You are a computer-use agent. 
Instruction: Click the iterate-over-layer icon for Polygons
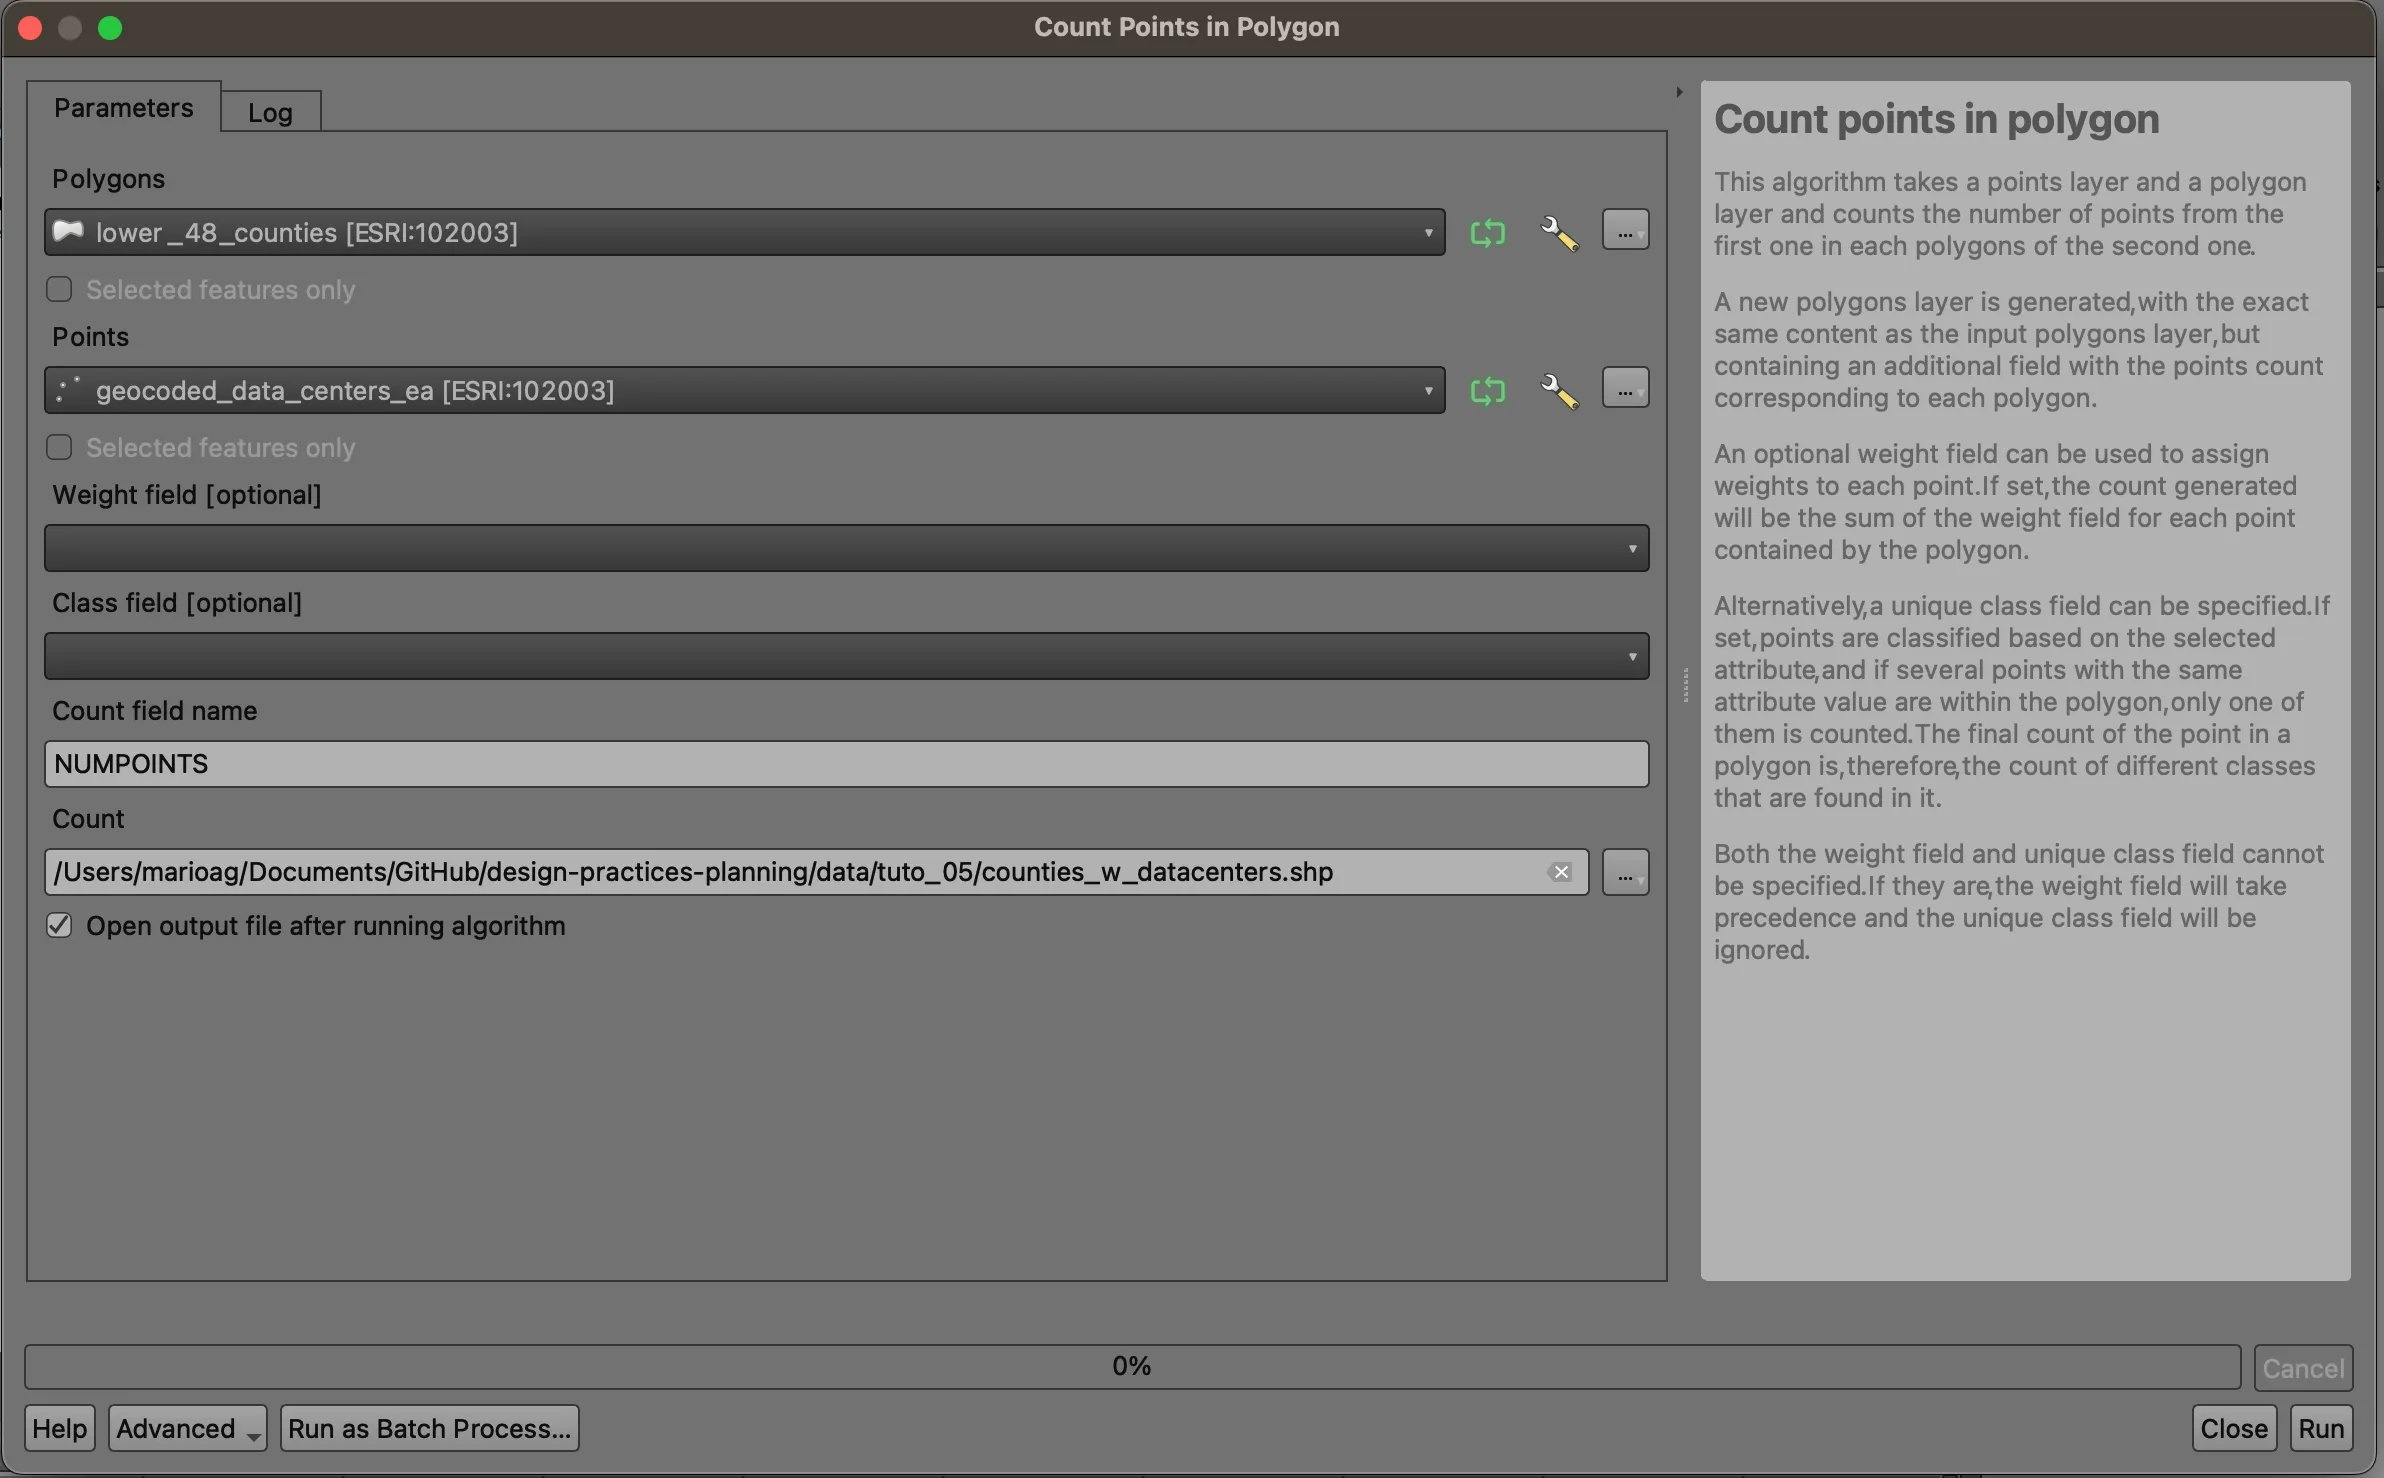[1487, 233]
